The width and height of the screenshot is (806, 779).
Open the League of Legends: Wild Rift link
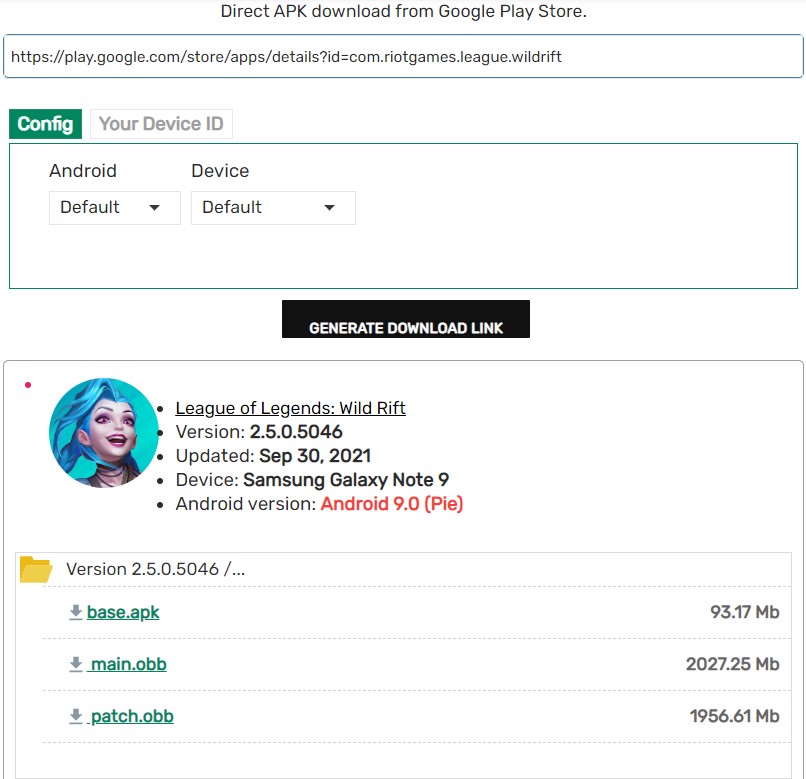click(290, 408)
